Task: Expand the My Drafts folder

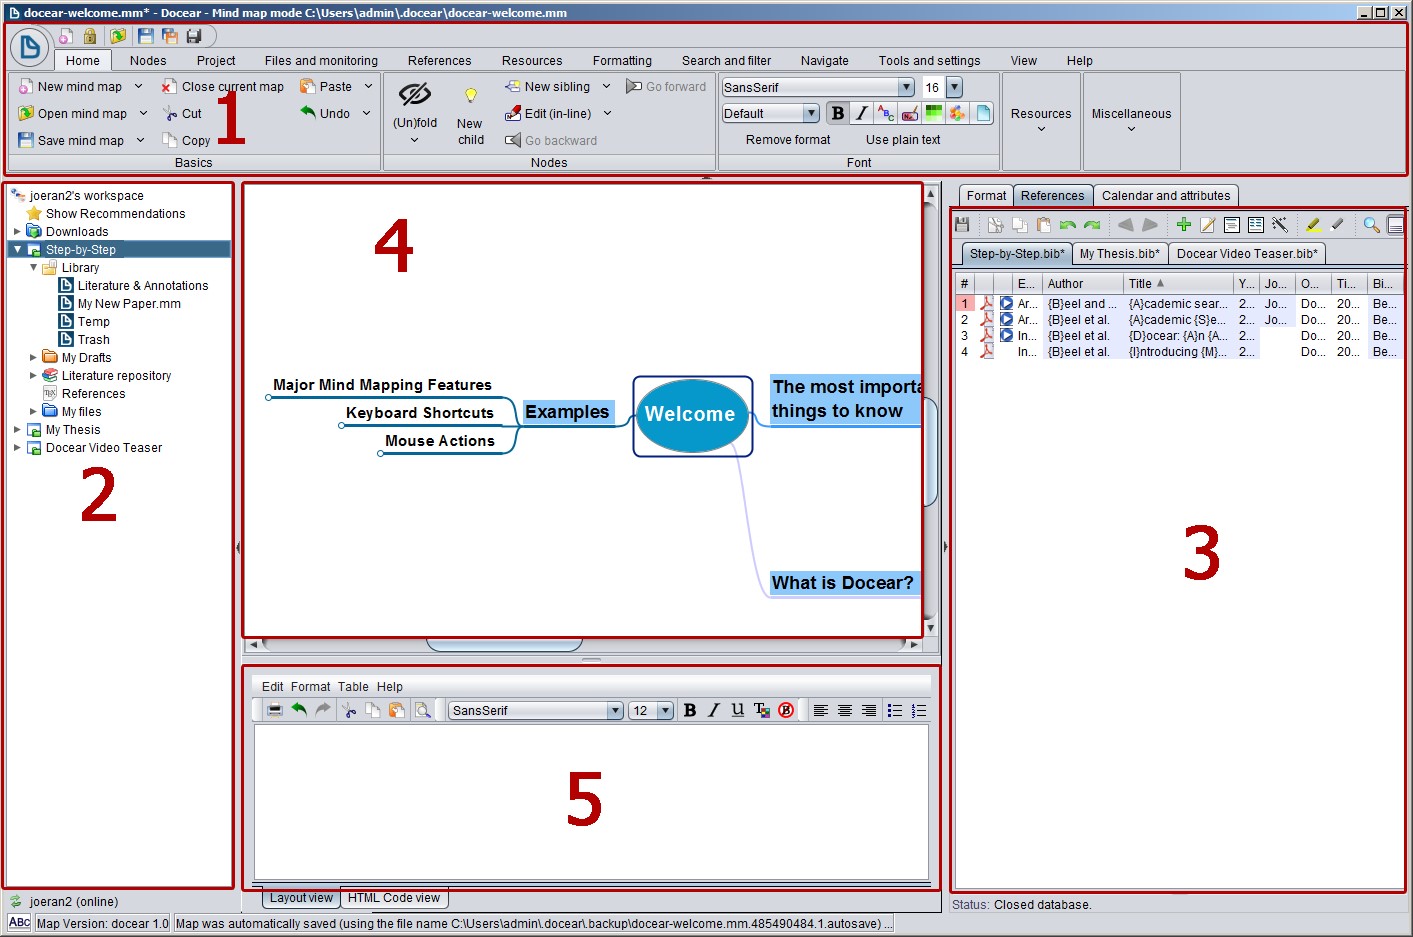Action: 33,357
